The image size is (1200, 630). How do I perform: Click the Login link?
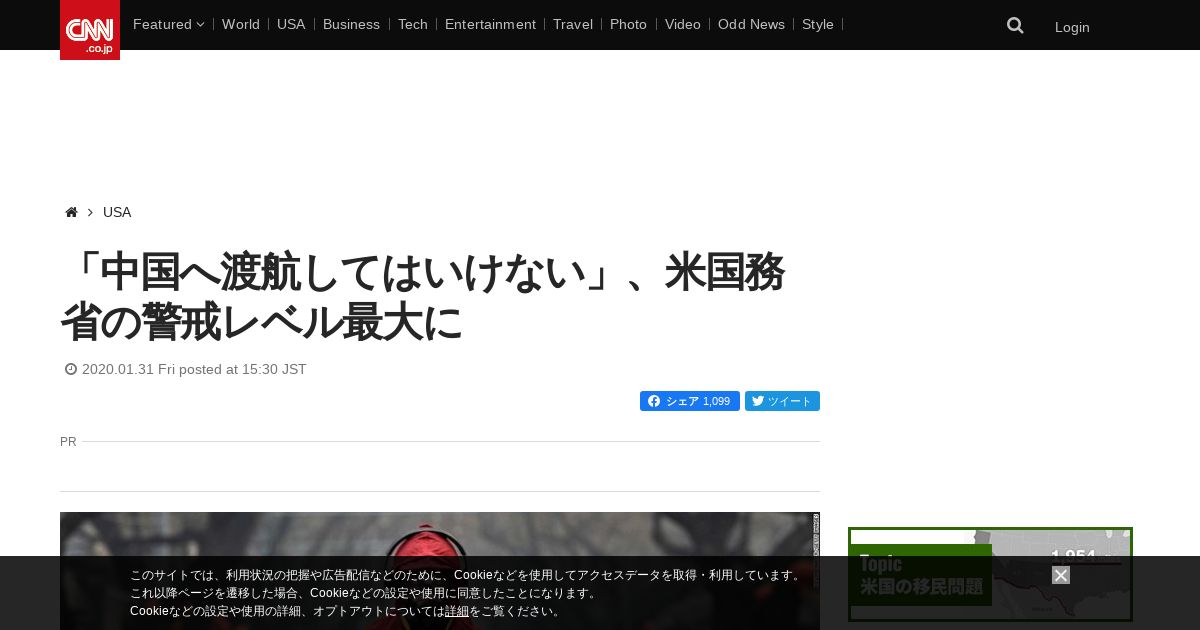1072,27
